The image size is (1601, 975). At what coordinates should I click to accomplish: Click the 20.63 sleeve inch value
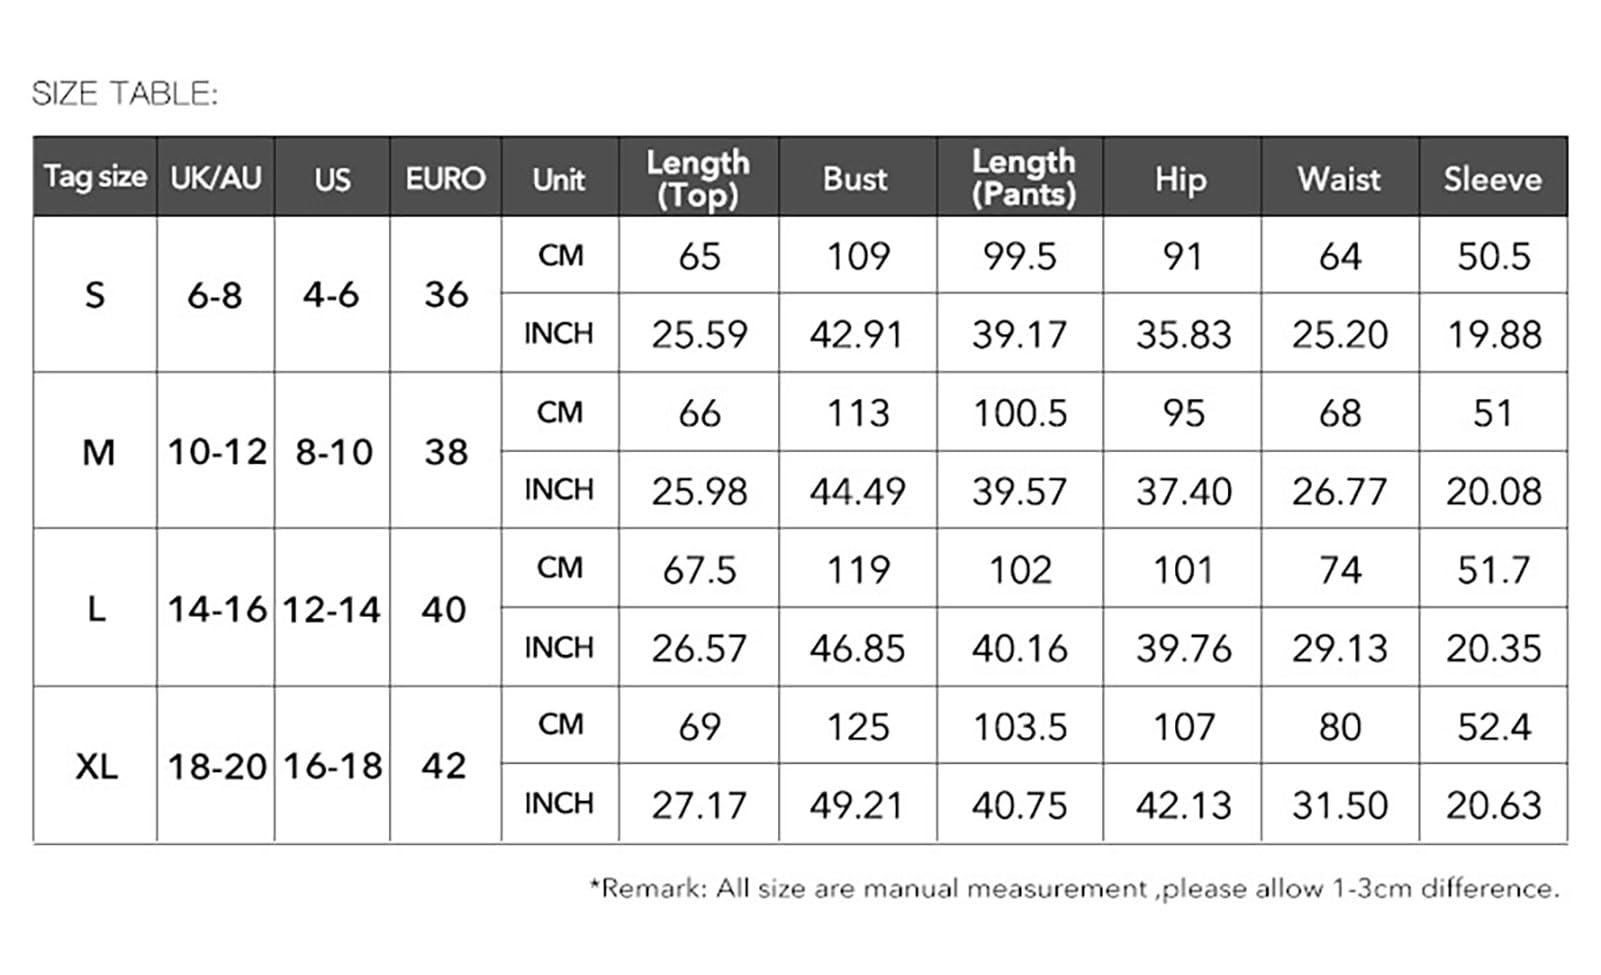pyautogui.click(x=1493, y=804)
